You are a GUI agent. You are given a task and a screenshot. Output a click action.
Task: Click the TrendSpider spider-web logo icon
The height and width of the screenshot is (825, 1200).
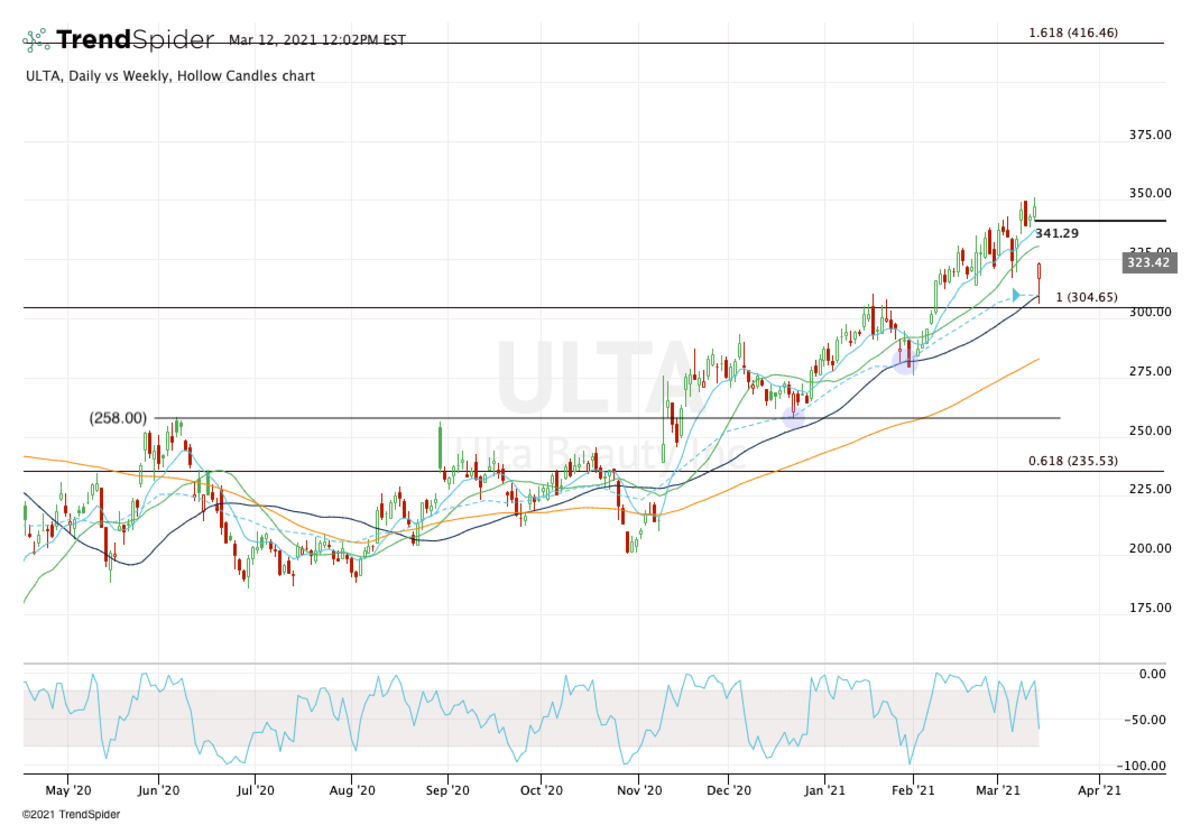pos(36,41)
